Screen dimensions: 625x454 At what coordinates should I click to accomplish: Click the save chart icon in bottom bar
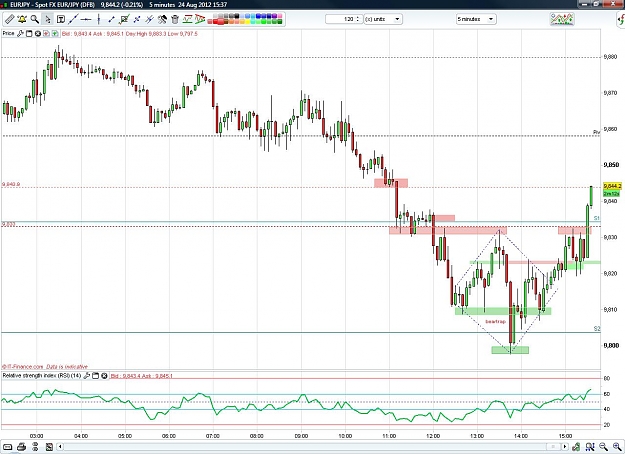[x=49, y=446]
